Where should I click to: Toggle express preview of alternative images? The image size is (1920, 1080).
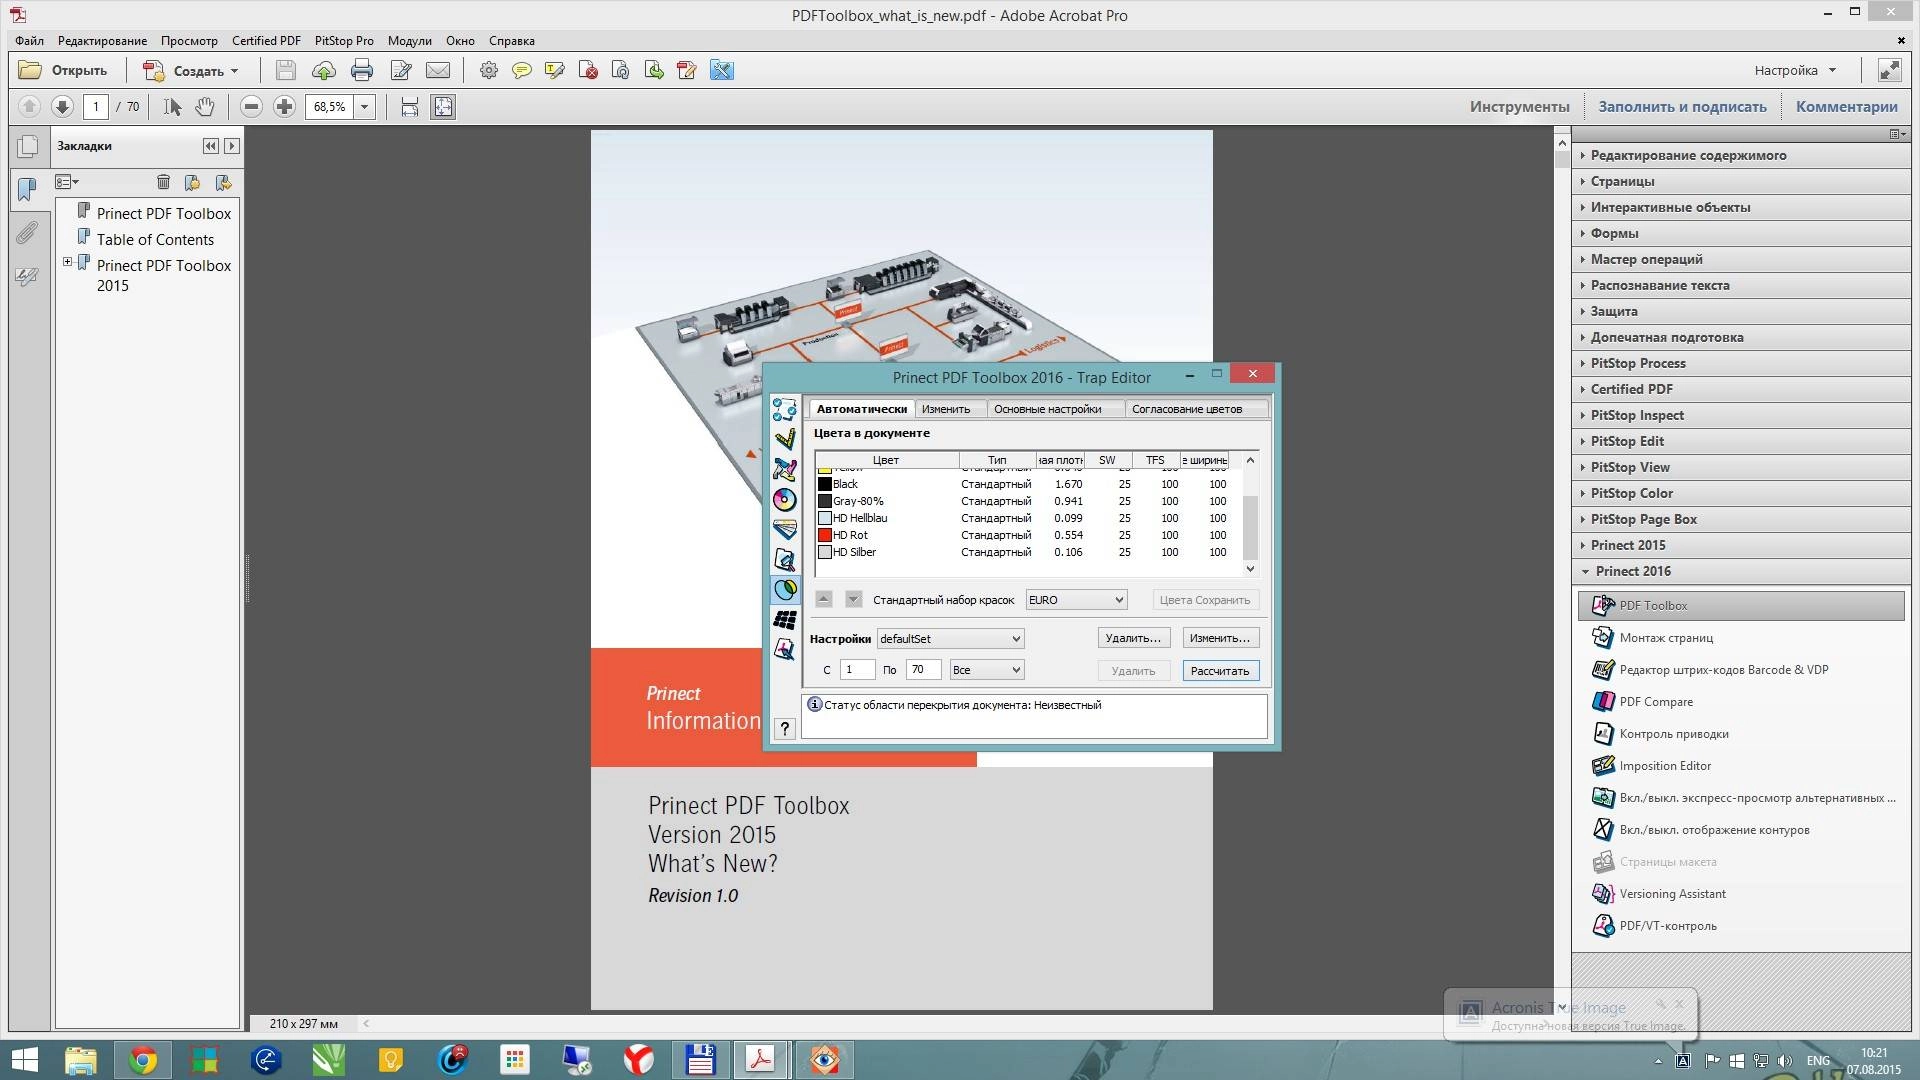(x=1745, y=798)
